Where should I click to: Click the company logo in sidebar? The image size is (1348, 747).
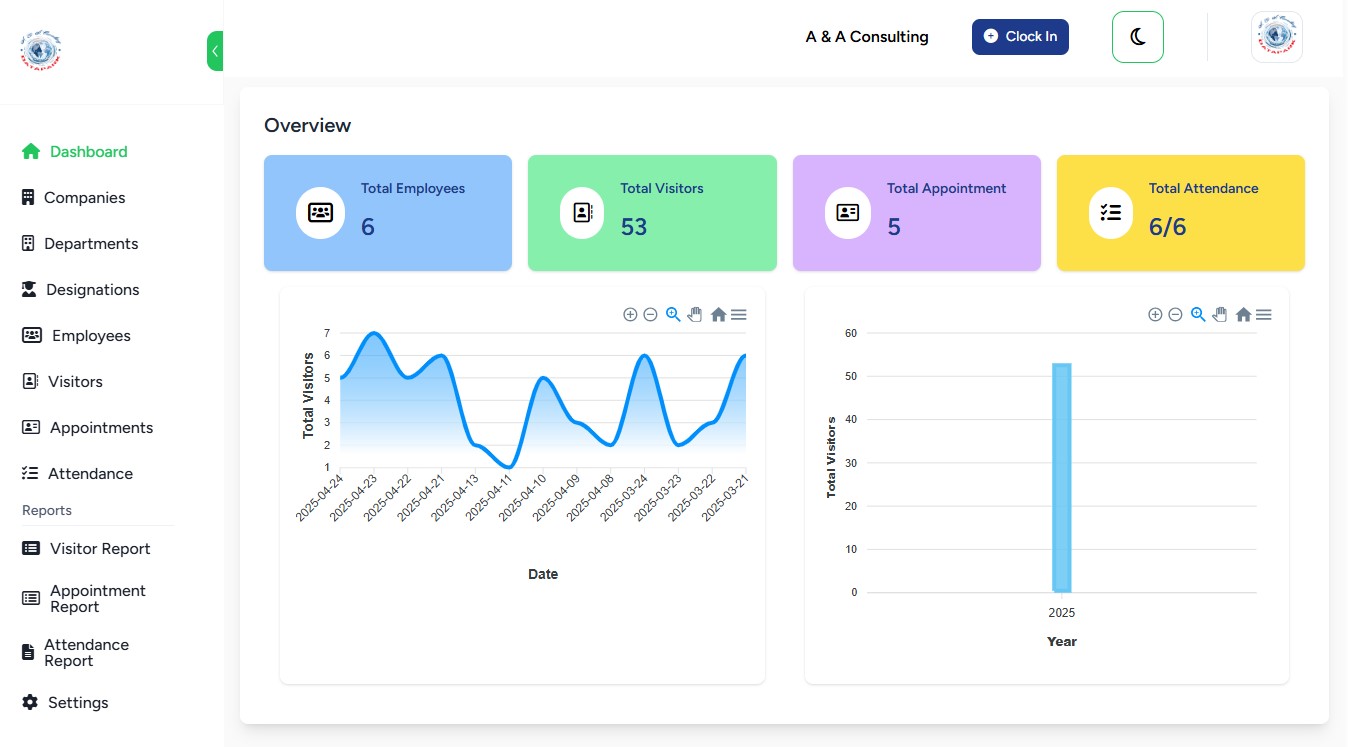click(x=41, y=51)
